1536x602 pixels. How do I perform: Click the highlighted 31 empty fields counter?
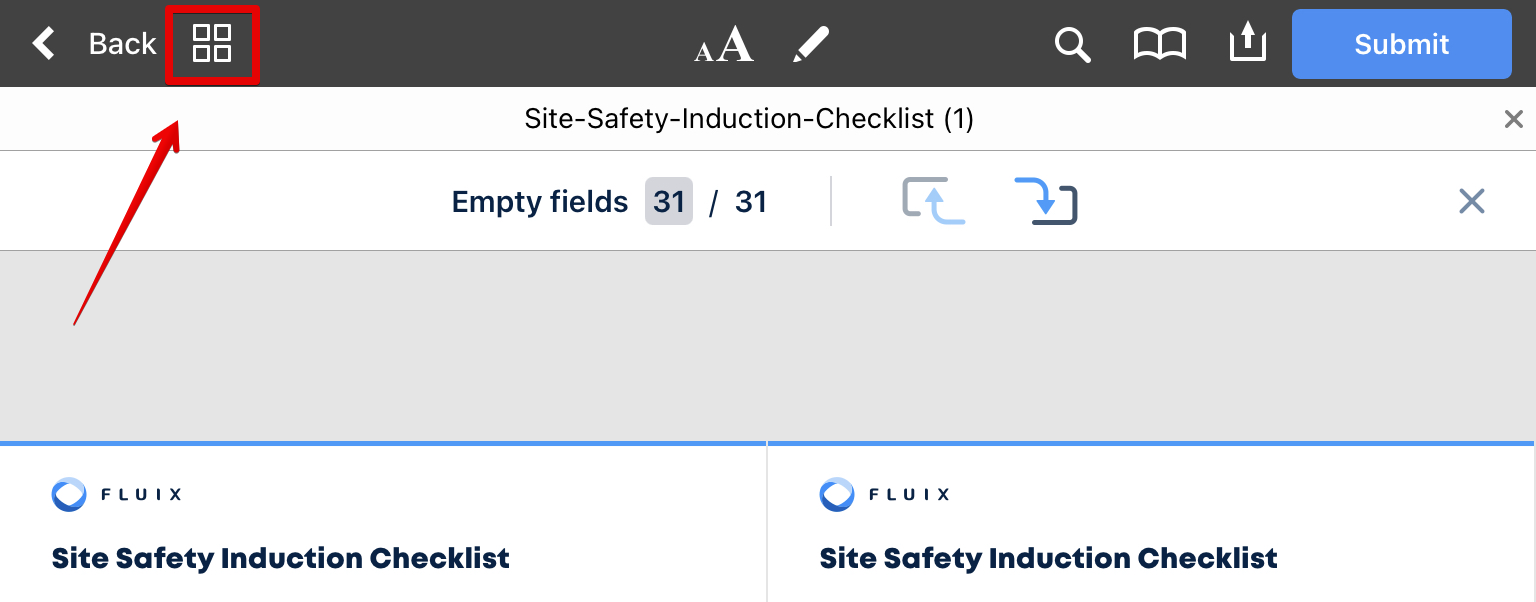click(668, 202)
